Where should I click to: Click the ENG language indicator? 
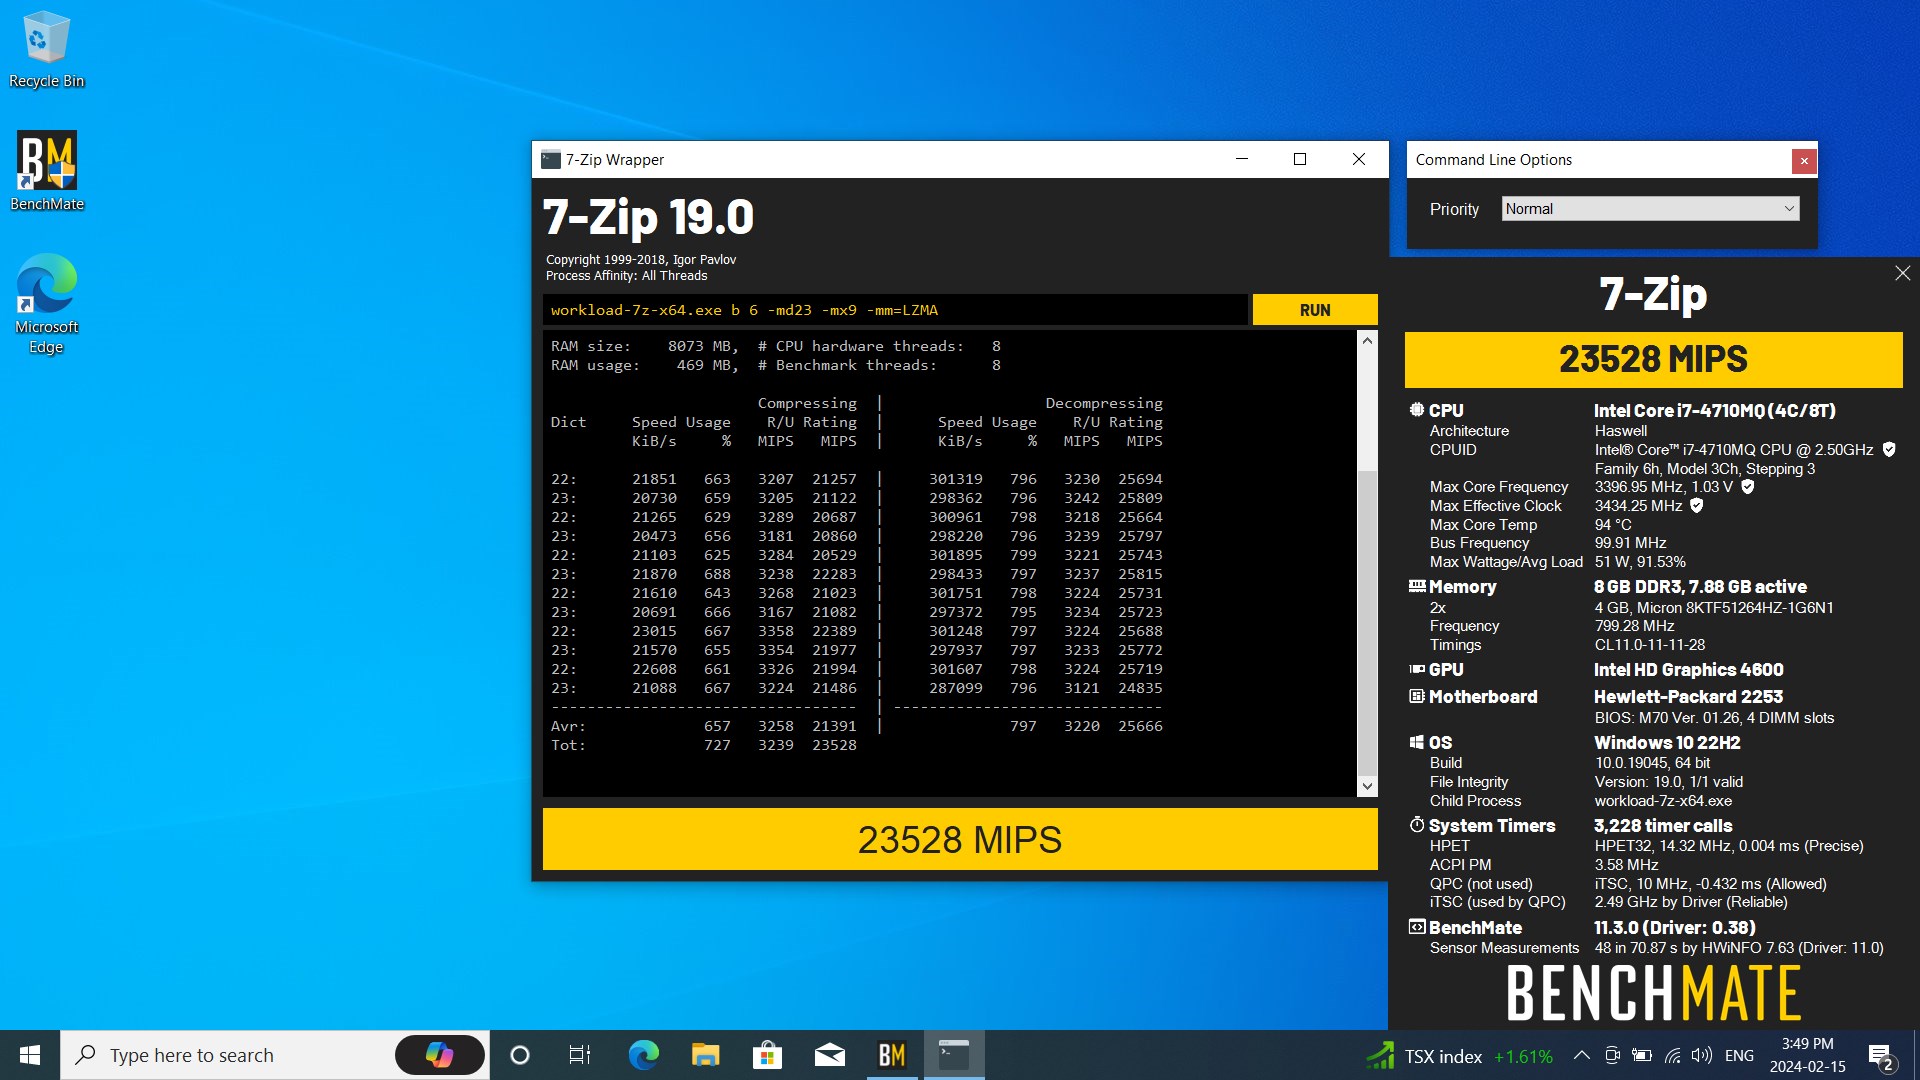click(1739, 1056)
